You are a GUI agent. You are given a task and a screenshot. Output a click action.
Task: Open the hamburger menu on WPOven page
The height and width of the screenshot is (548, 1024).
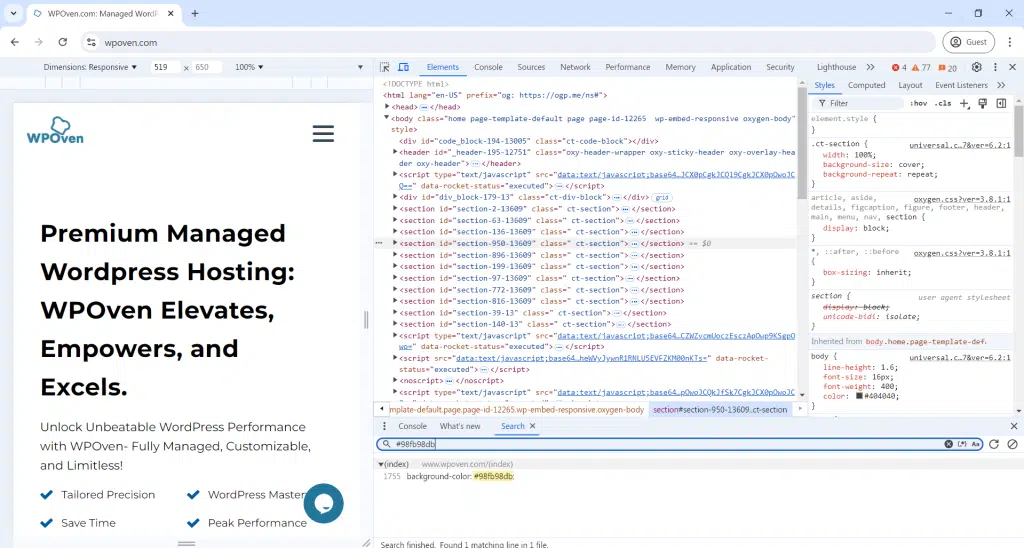coord(323,134)
